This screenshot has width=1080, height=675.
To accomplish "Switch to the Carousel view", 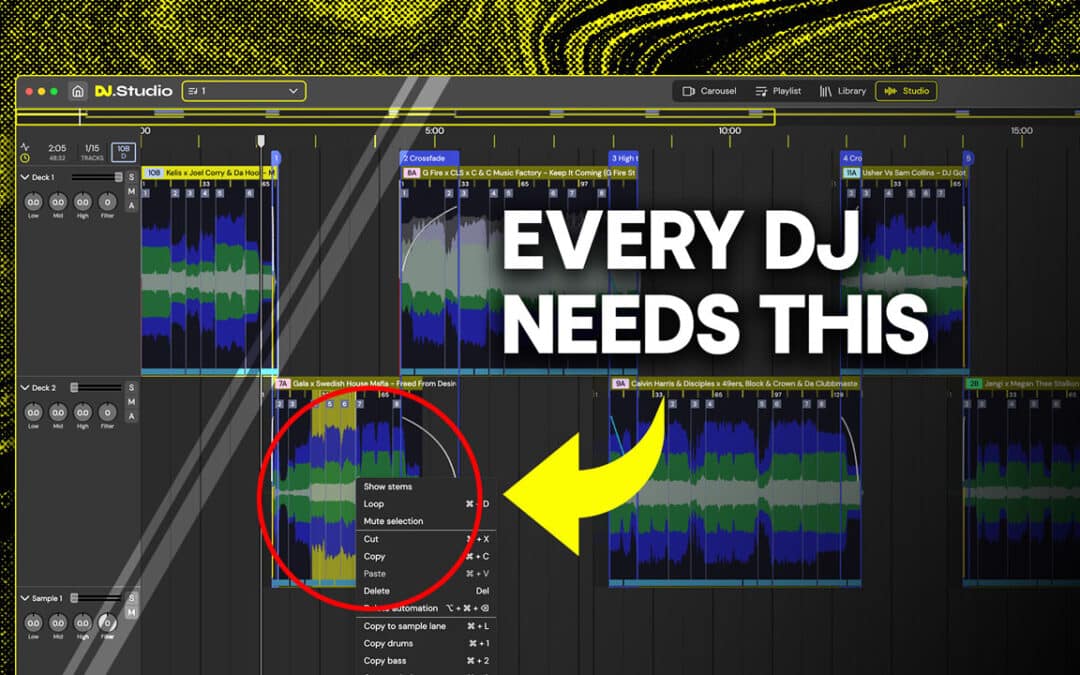I will coord(709,91).
